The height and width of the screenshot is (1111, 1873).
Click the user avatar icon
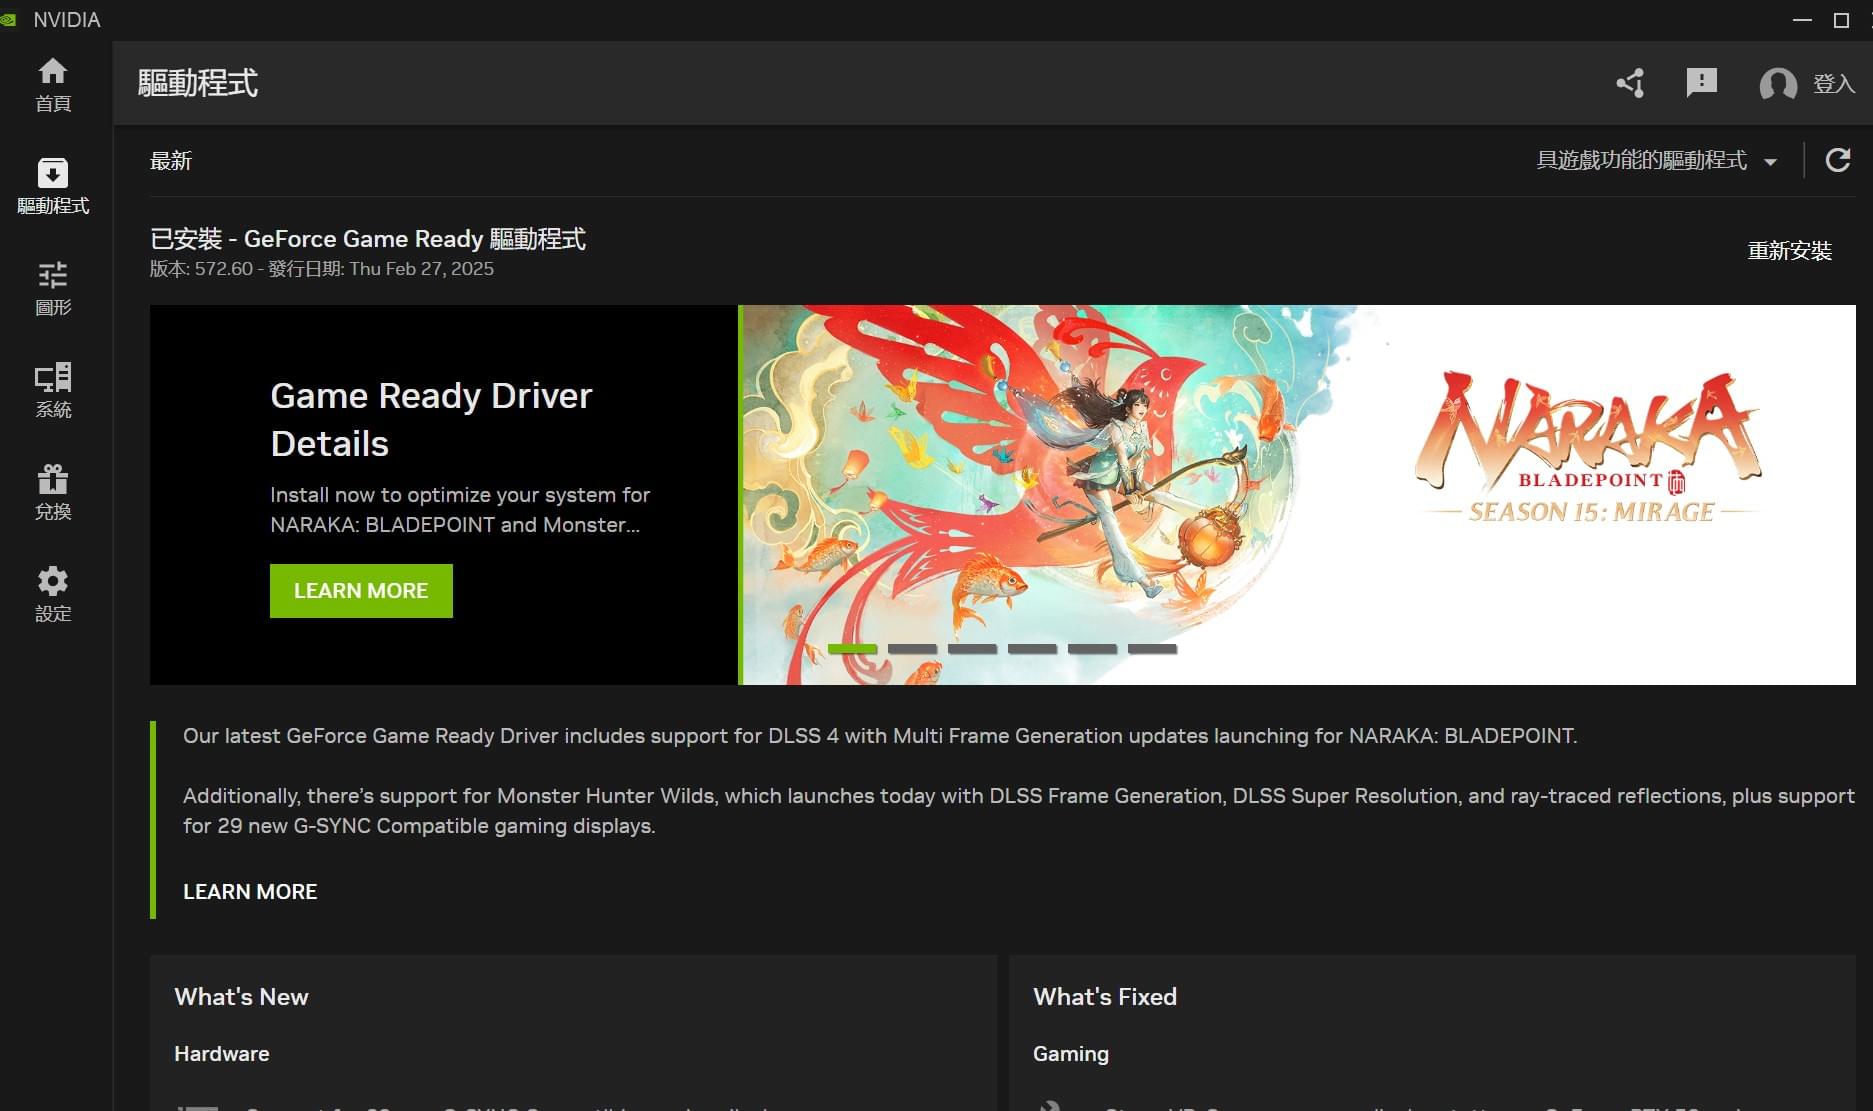[1778, 84]
